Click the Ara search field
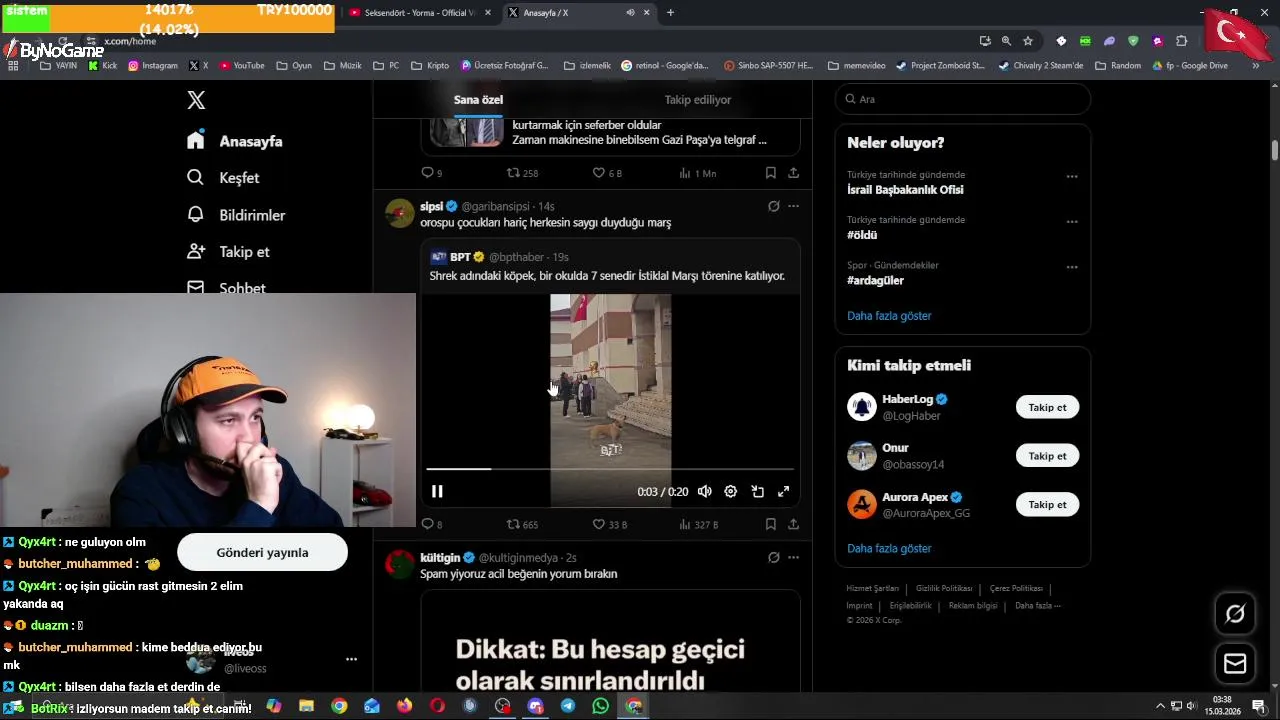The height and width of the screenshot is (720, 1280). 962,99
